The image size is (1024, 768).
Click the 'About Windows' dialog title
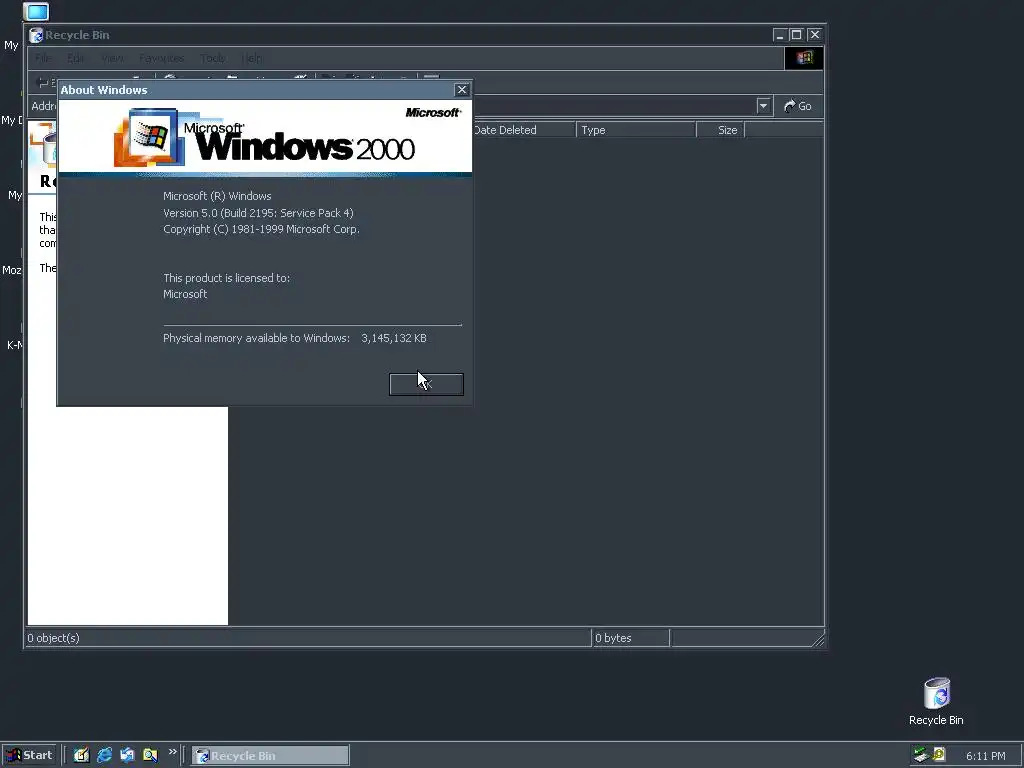tap(104, 90)
